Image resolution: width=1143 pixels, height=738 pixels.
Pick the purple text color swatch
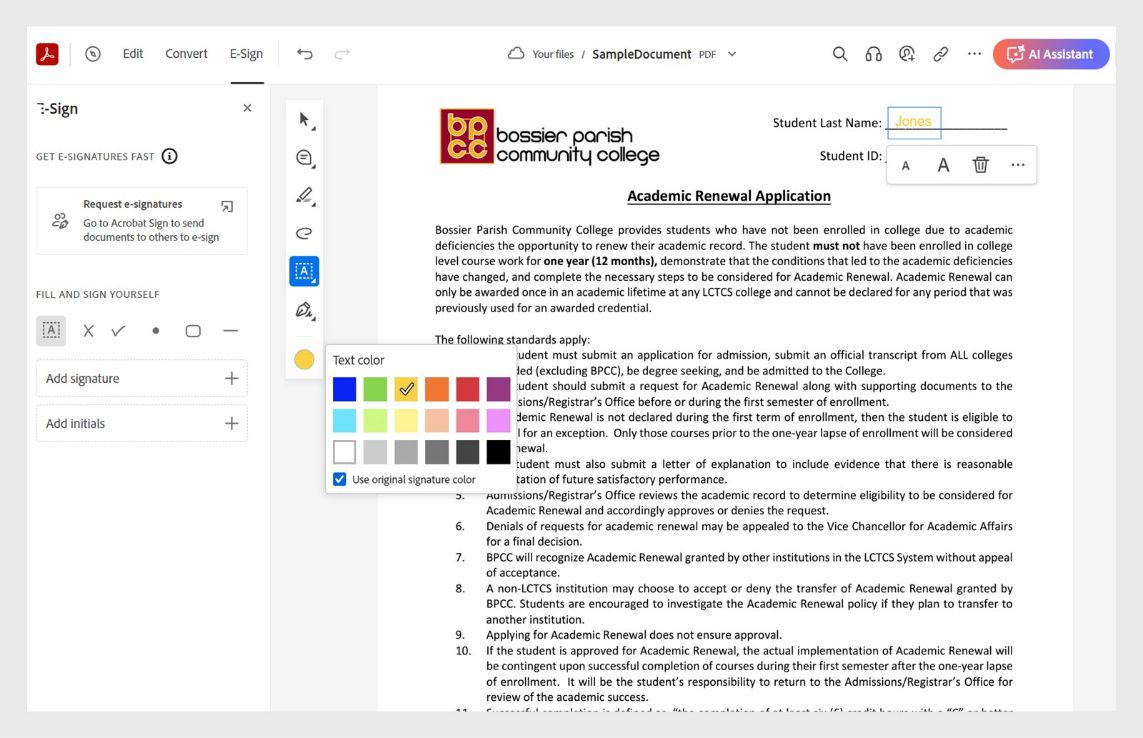[x=499, y=389]
